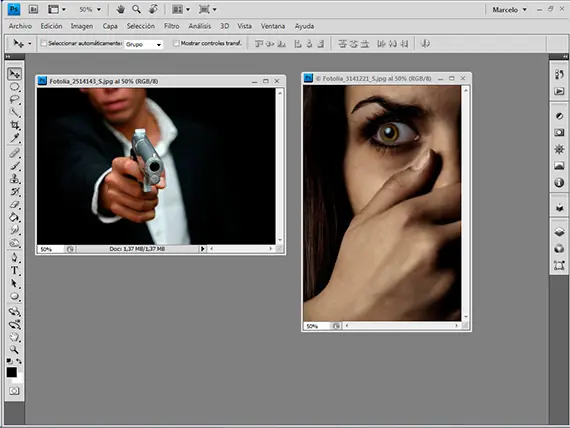Open the 50% zoom level dropdown
The image size is (570, 428).
[x=90, y=9]
